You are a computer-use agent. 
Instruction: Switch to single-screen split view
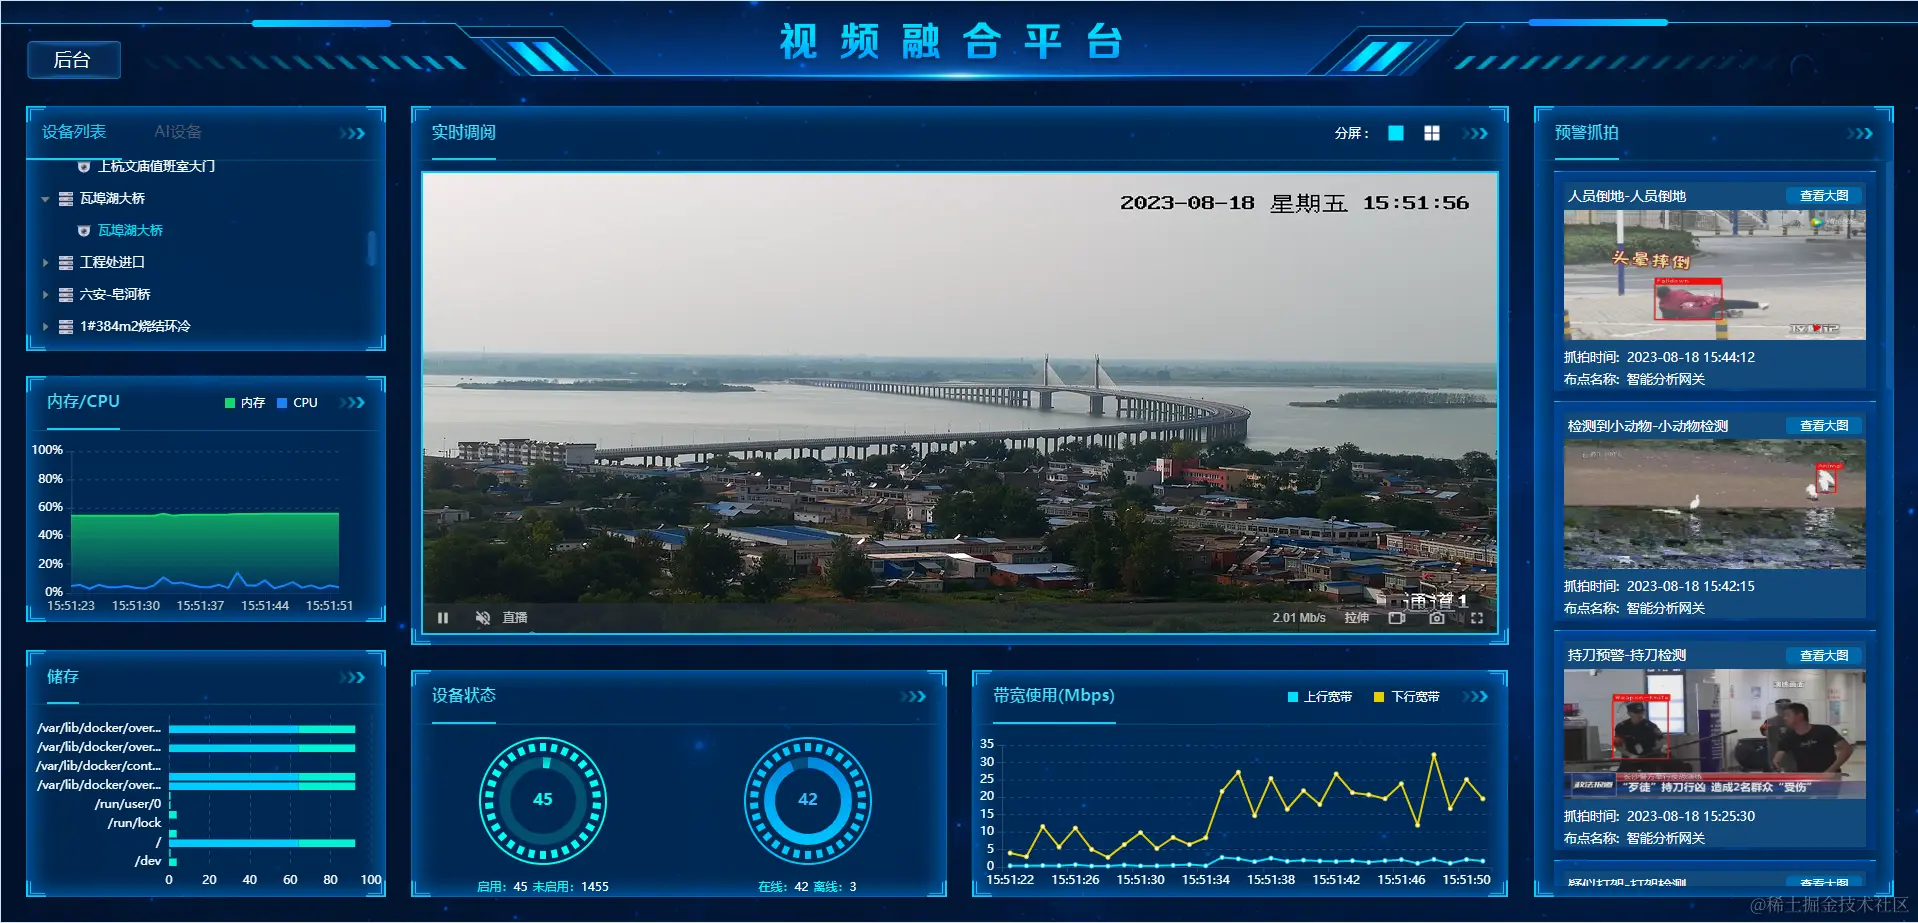click(1395, 132)
